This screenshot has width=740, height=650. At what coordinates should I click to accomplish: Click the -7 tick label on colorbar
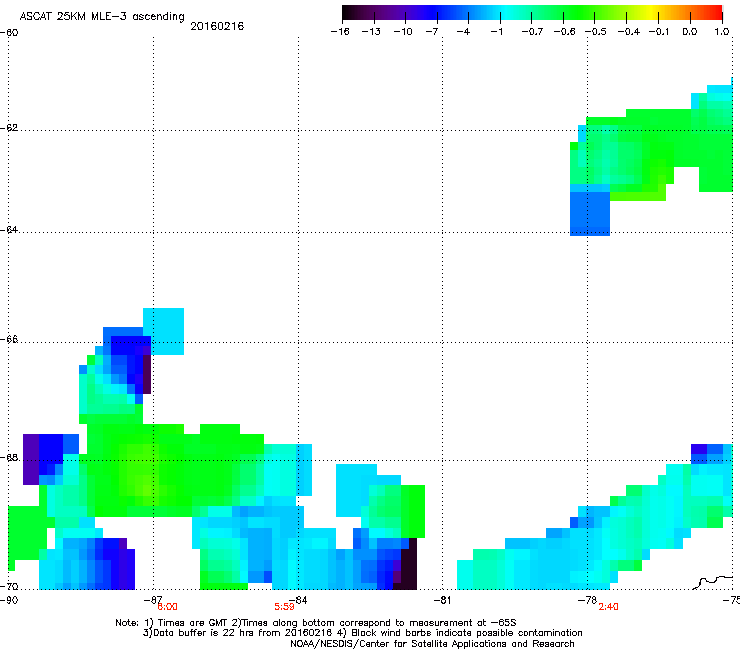[x=432, y=32]
